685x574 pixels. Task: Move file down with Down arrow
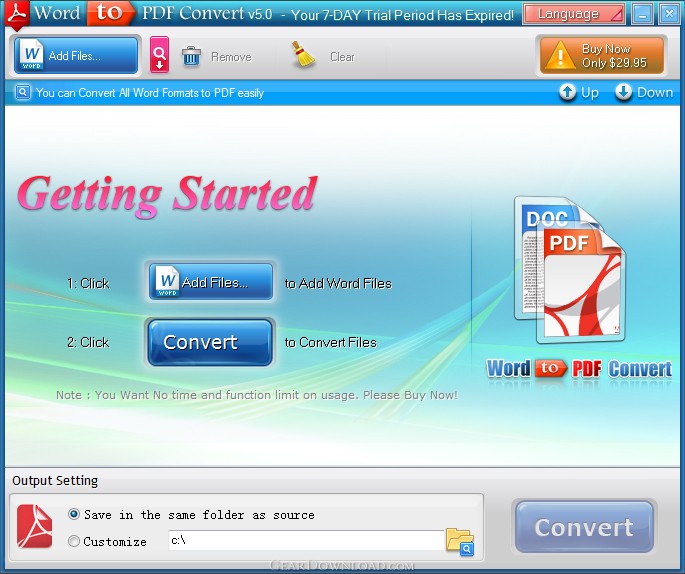coord(644,92)
